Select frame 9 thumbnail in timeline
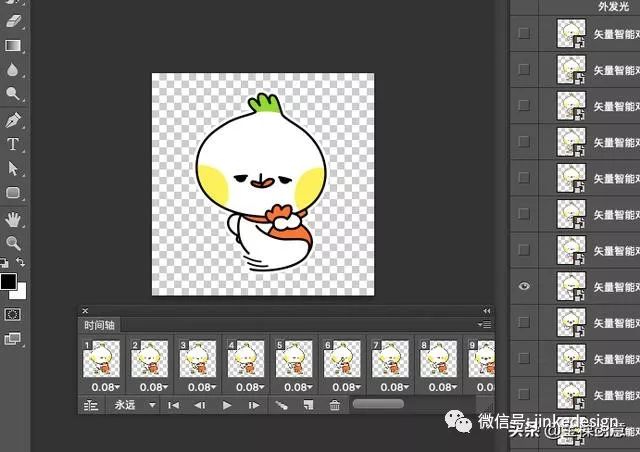 (x=482, y=359)
